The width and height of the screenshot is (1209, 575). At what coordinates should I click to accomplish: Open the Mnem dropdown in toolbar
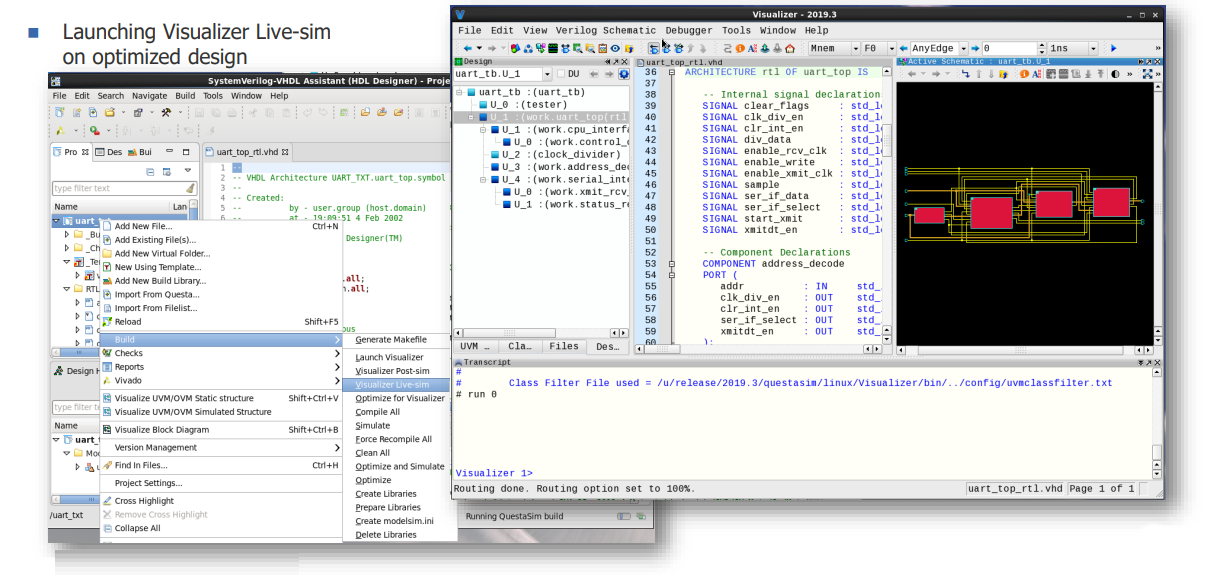pyautogui.click(x=855, y=48)
